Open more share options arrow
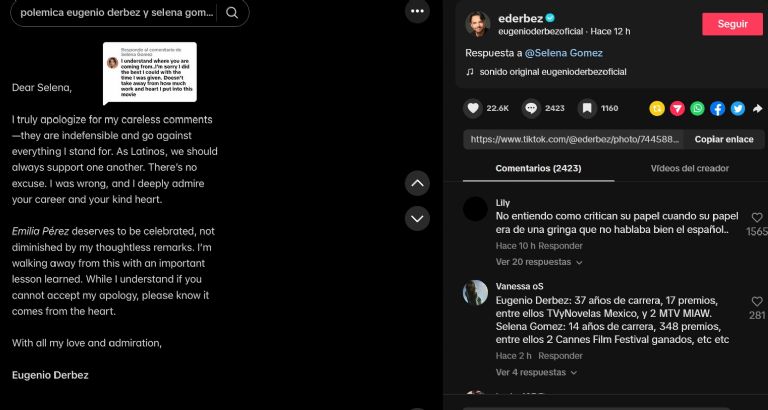Image resolution: width=768 pixels, height=410 pixels. coord(757,108)
